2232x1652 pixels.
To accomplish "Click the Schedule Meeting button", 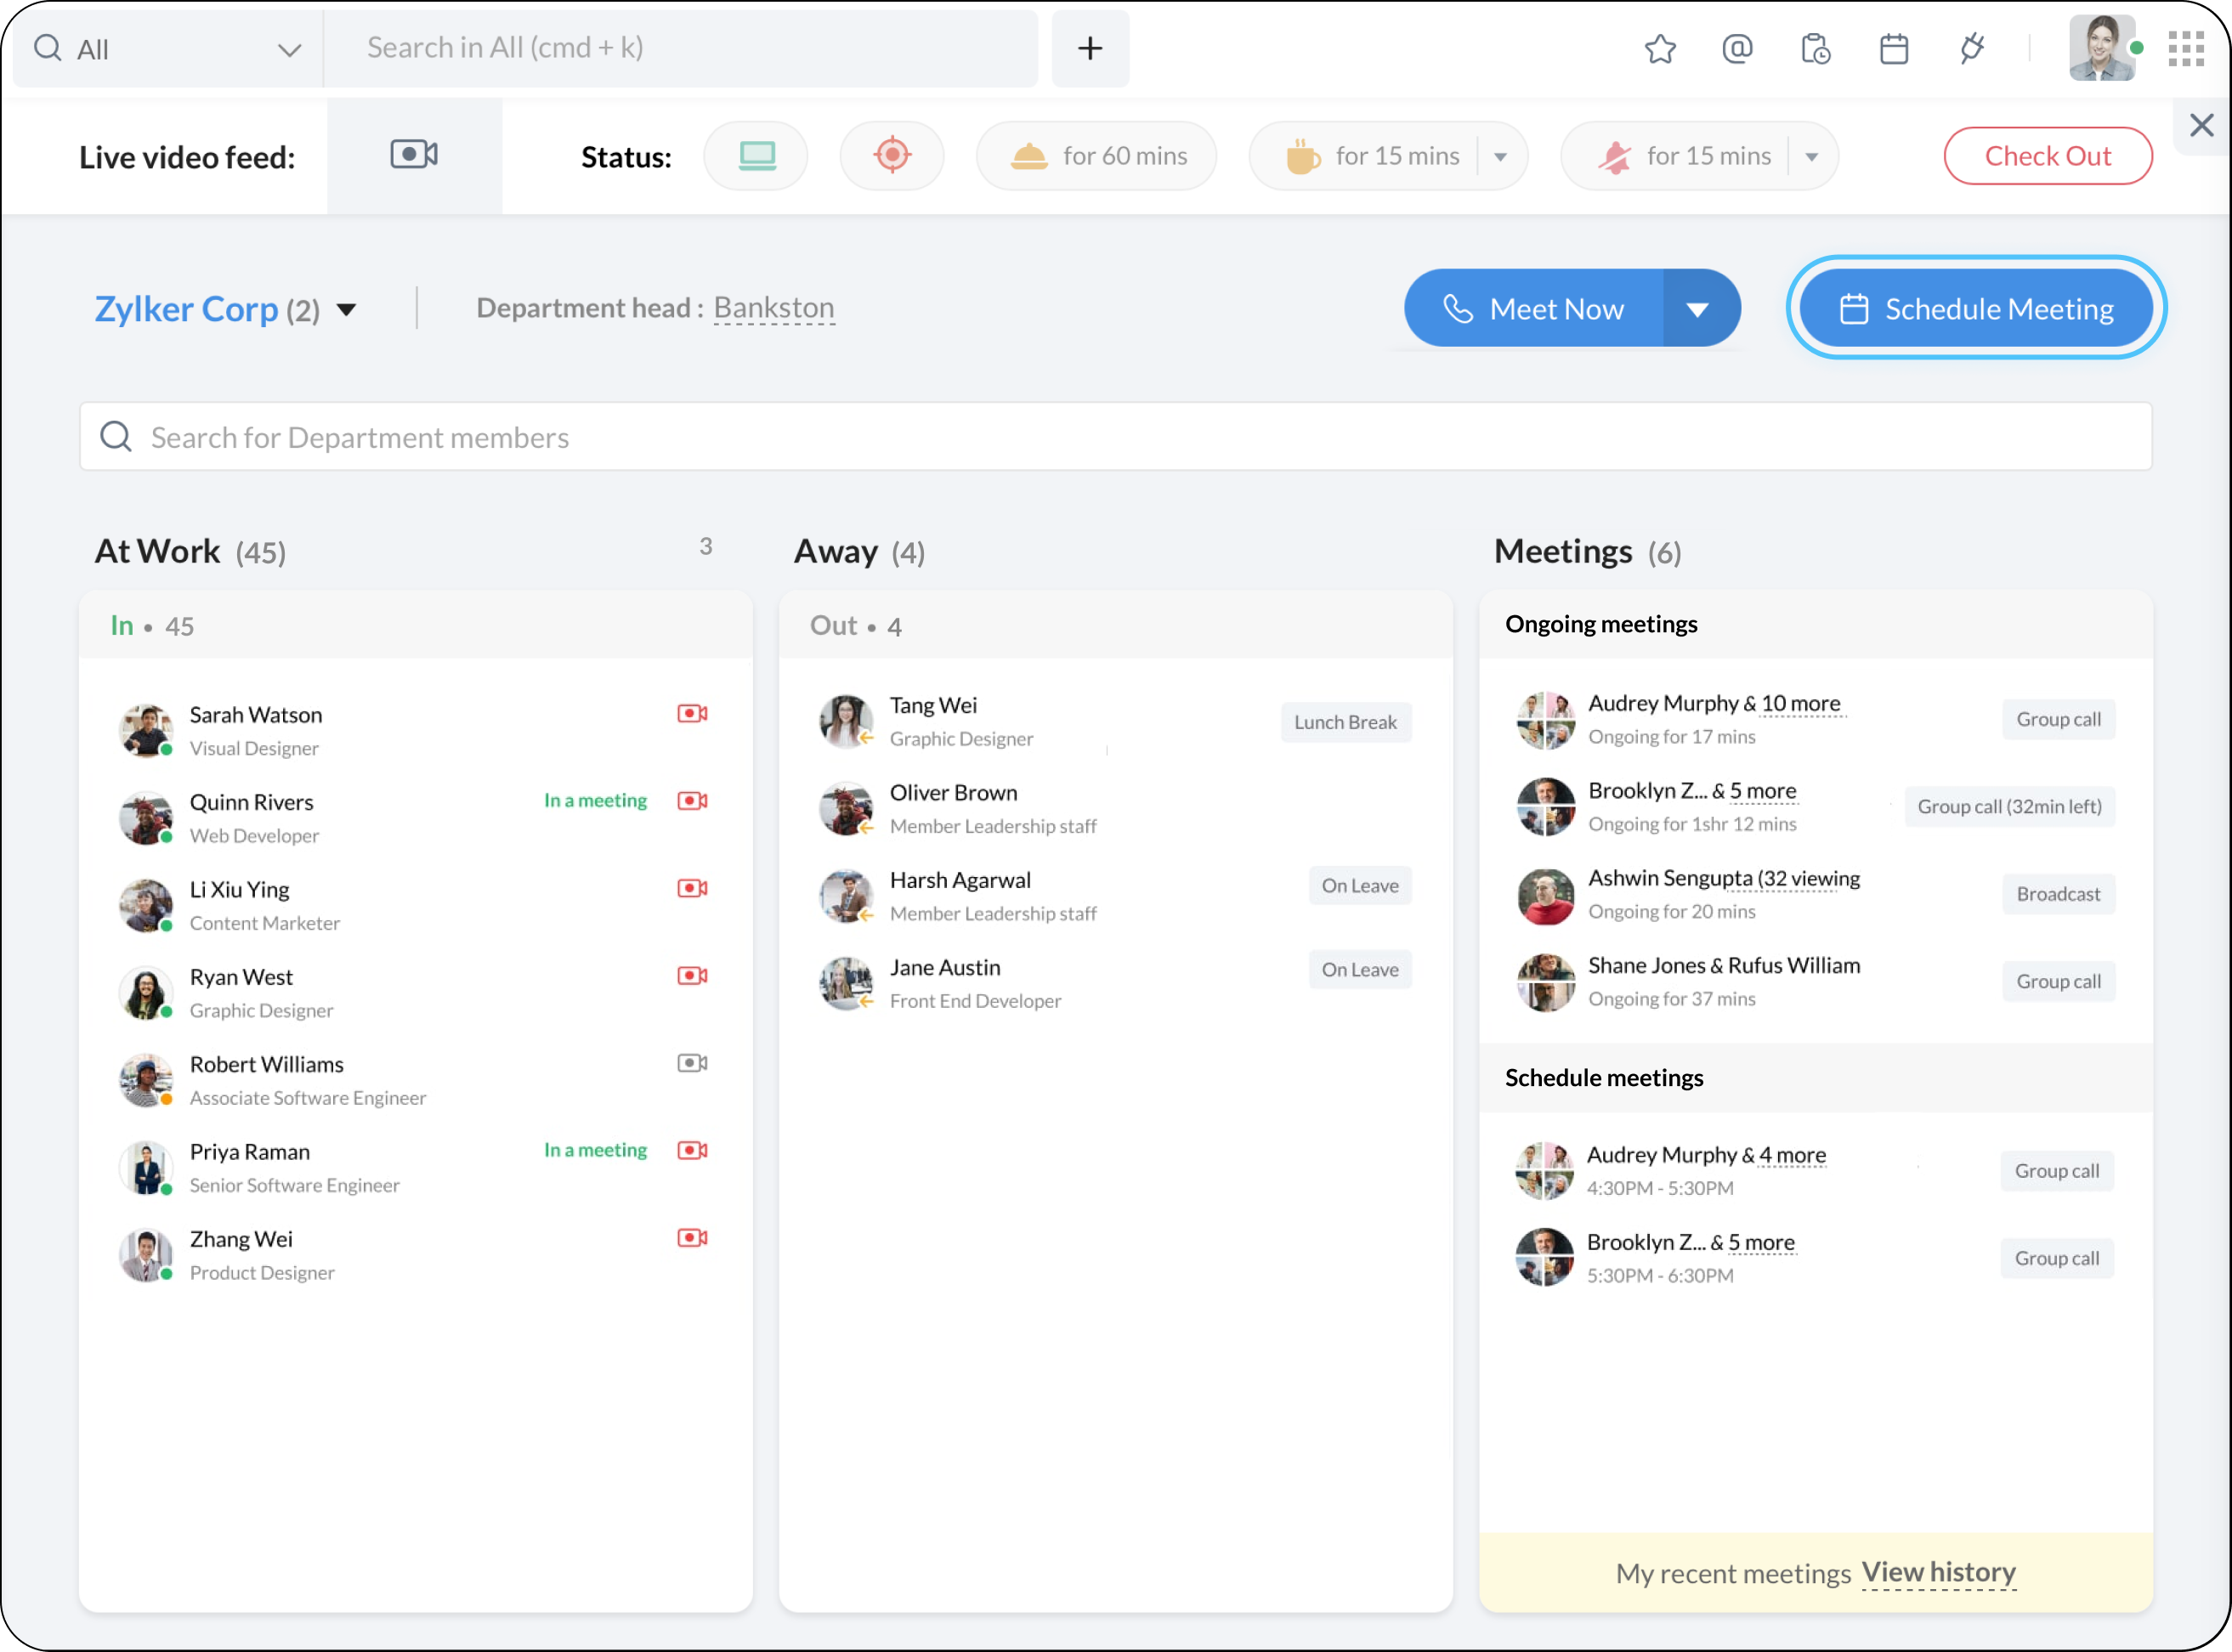I will [1975, 309].
